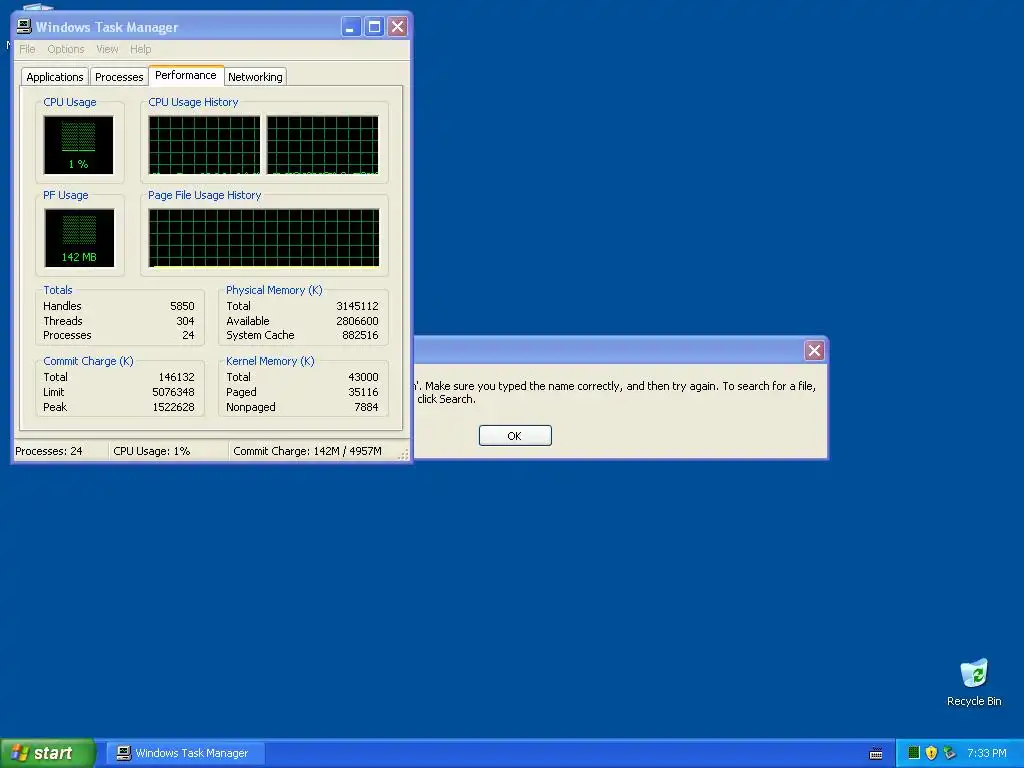This screenshot has width=1024, height=768.
Task: Click Commit Charge Limit value 5076348
Action: 173,392
